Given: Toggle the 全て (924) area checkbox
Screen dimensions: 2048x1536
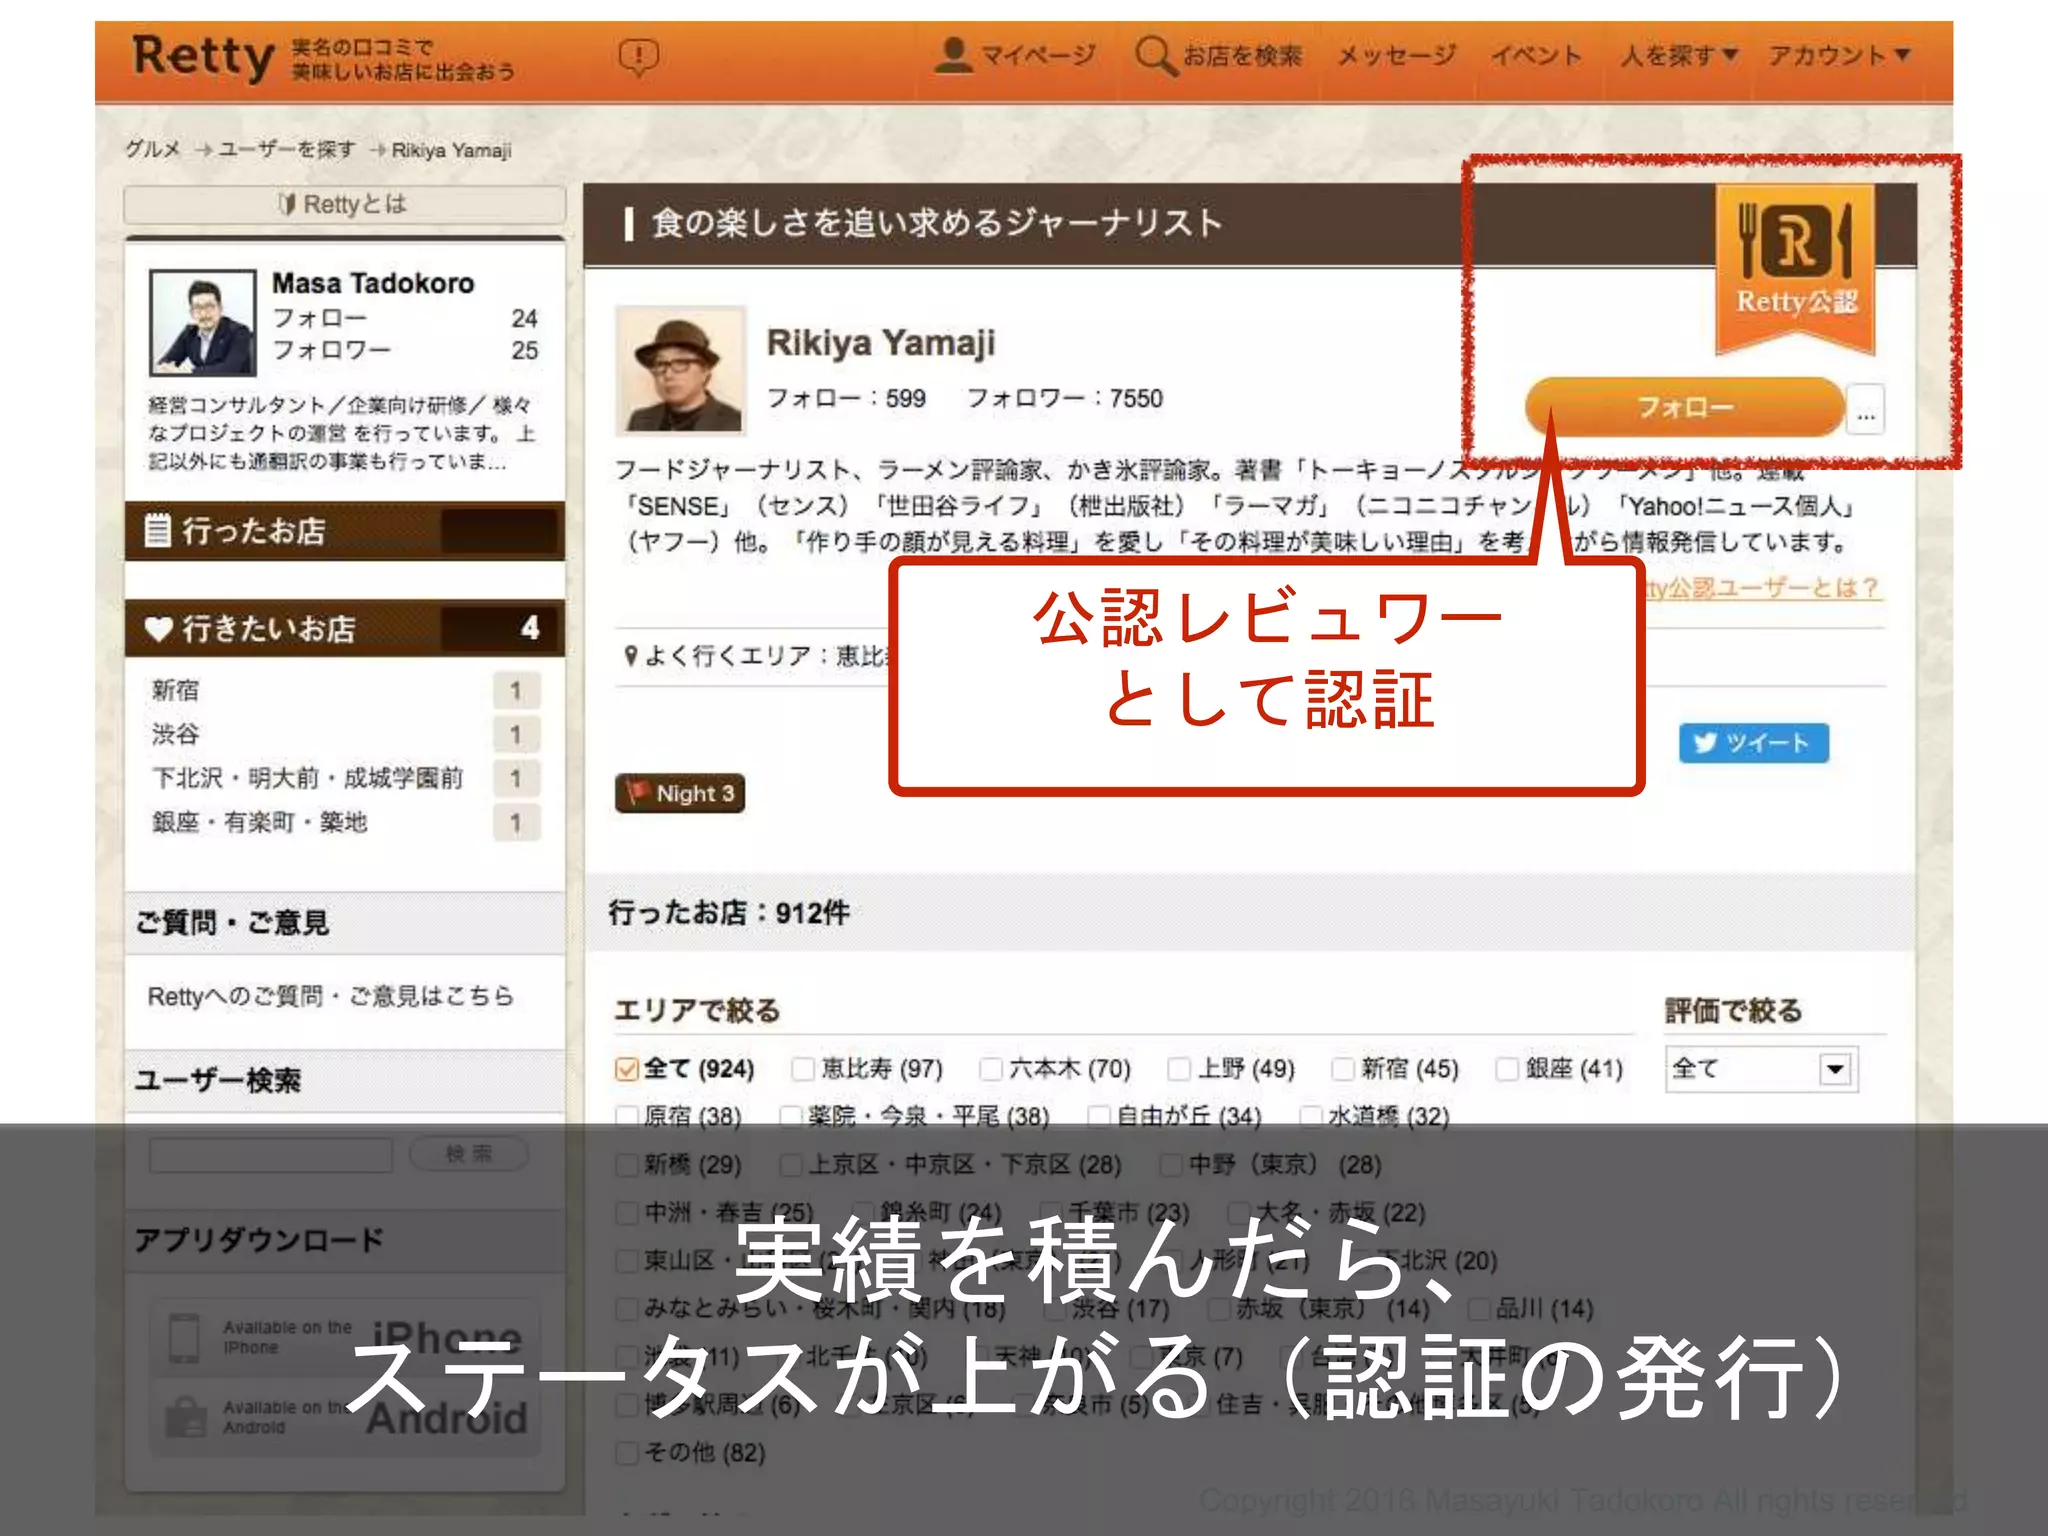Looking at the screenshot, I should click(627, 1069).
